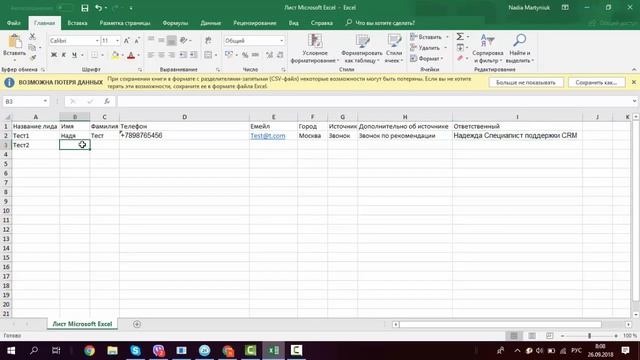Viewport: 640px width, 360px height.
Task: Click the Clear eraser icon
Action: (460, 58)
